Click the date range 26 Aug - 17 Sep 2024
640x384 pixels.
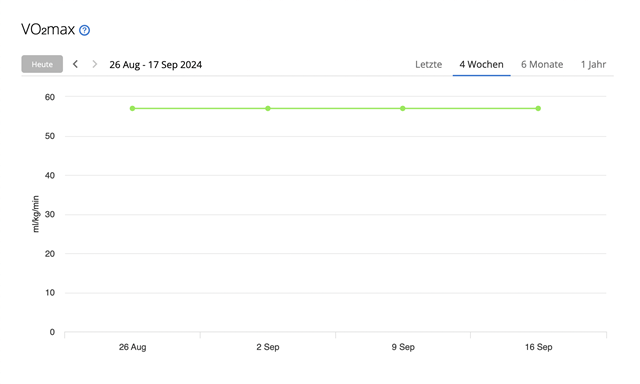(x=156, y=65)
